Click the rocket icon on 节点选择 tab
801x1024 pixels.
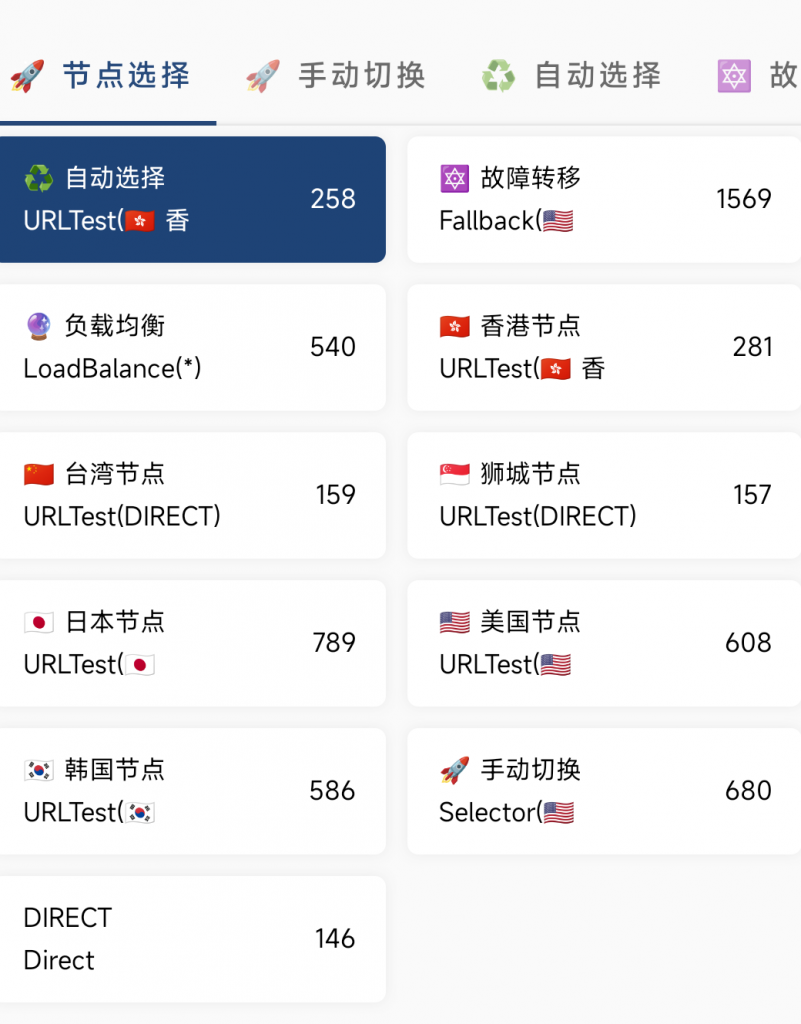point(27,76)
